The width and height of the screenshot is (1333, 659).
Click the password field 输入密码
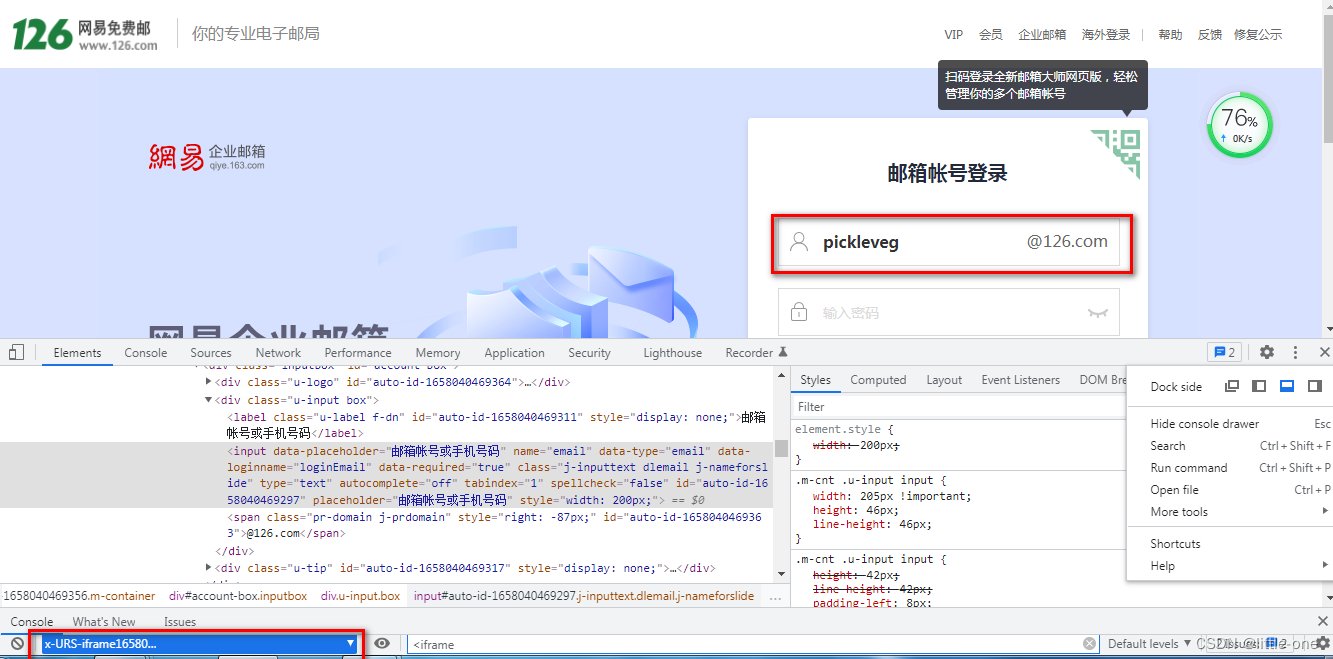click(x=948, y=313)
